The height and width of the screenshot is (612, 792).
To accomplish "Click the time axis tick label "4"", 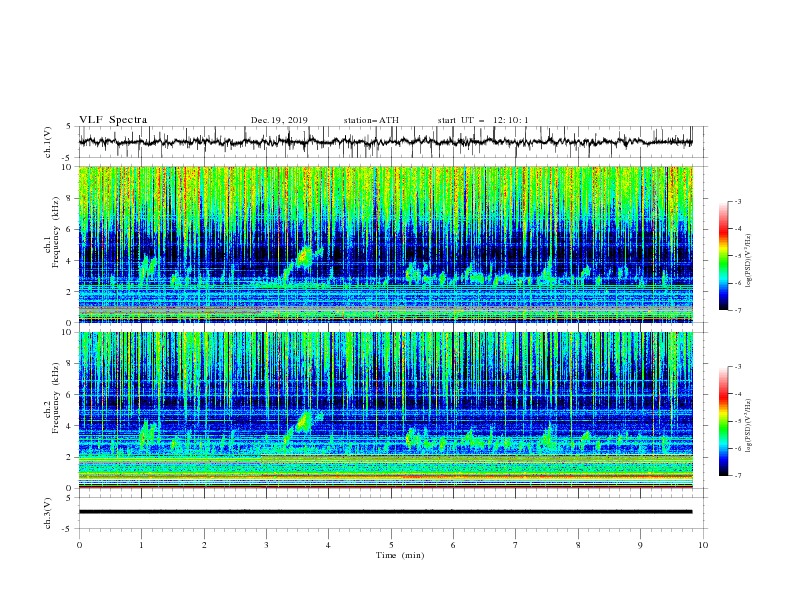I will [x=328, y=545].
